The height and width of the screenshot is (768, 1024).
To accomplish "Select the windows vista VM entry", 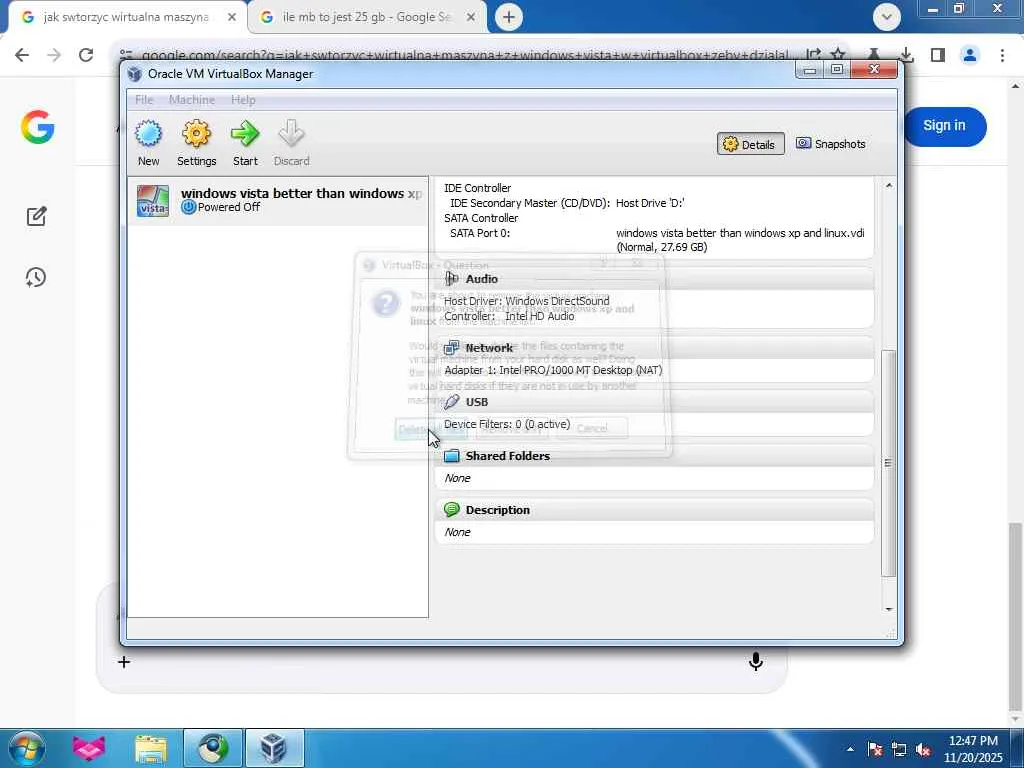I will (x=278, y=200).
